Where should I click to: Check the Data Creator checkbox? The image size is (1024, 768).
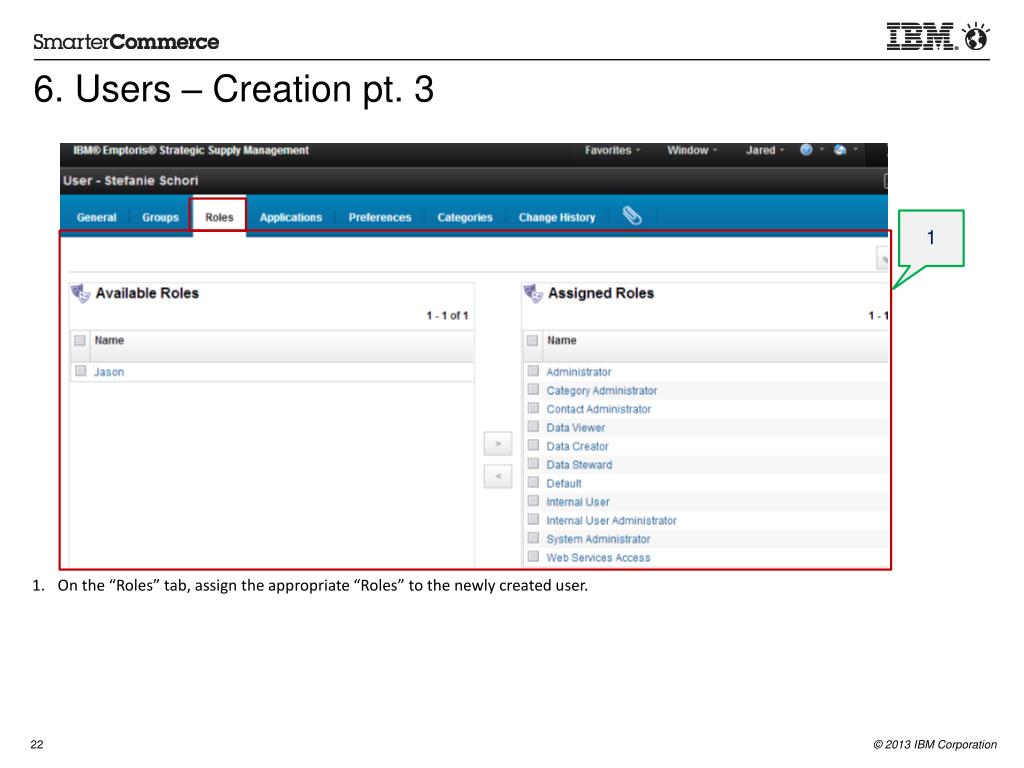pyautogui.click(x=533, y=445)
